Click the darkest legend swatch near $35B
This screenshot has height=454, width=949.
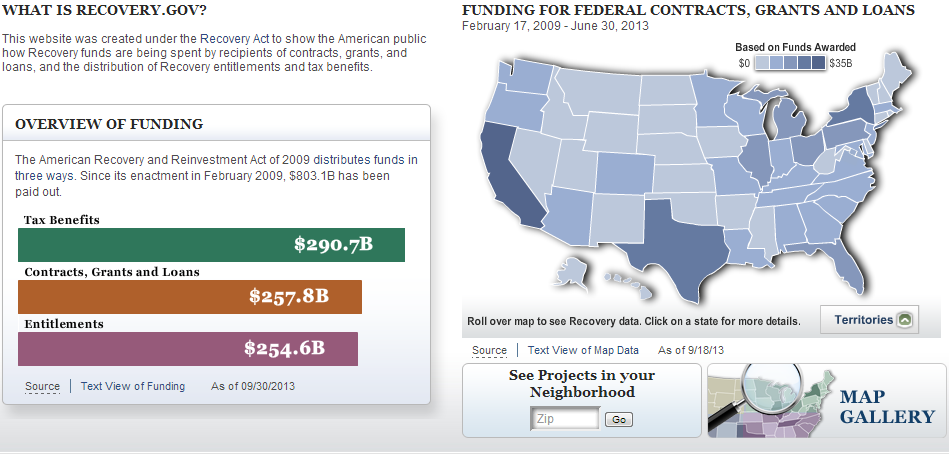(819, 63)
